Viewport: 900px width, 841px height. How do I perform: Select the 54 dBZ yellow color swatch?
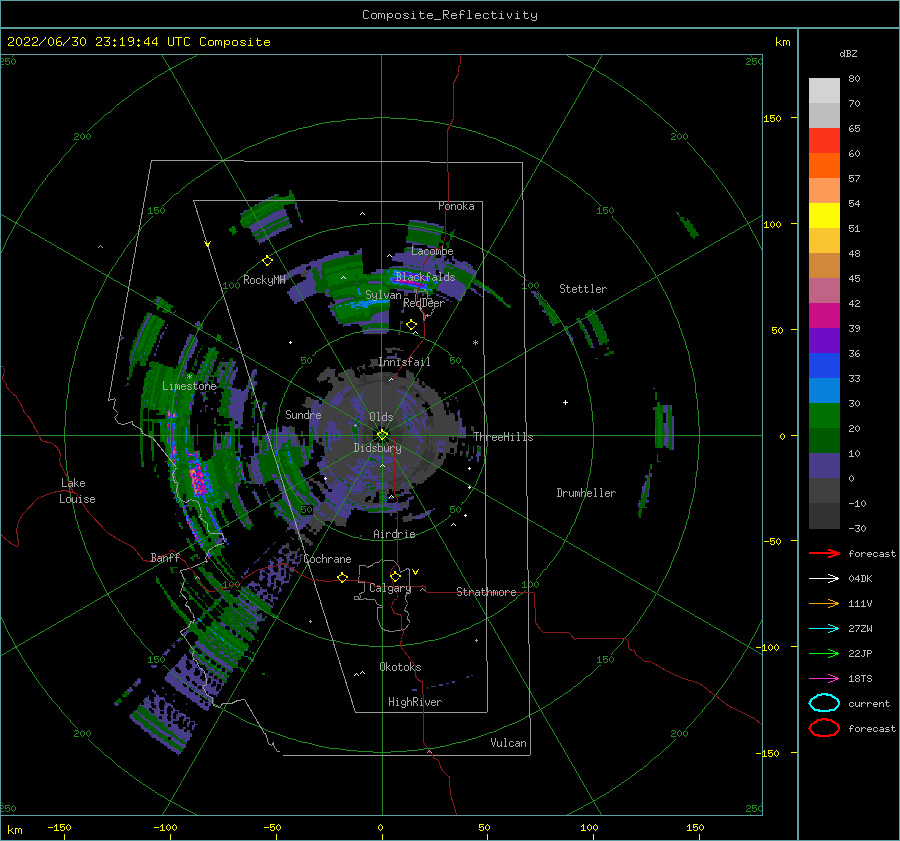(x=824, y=215)
